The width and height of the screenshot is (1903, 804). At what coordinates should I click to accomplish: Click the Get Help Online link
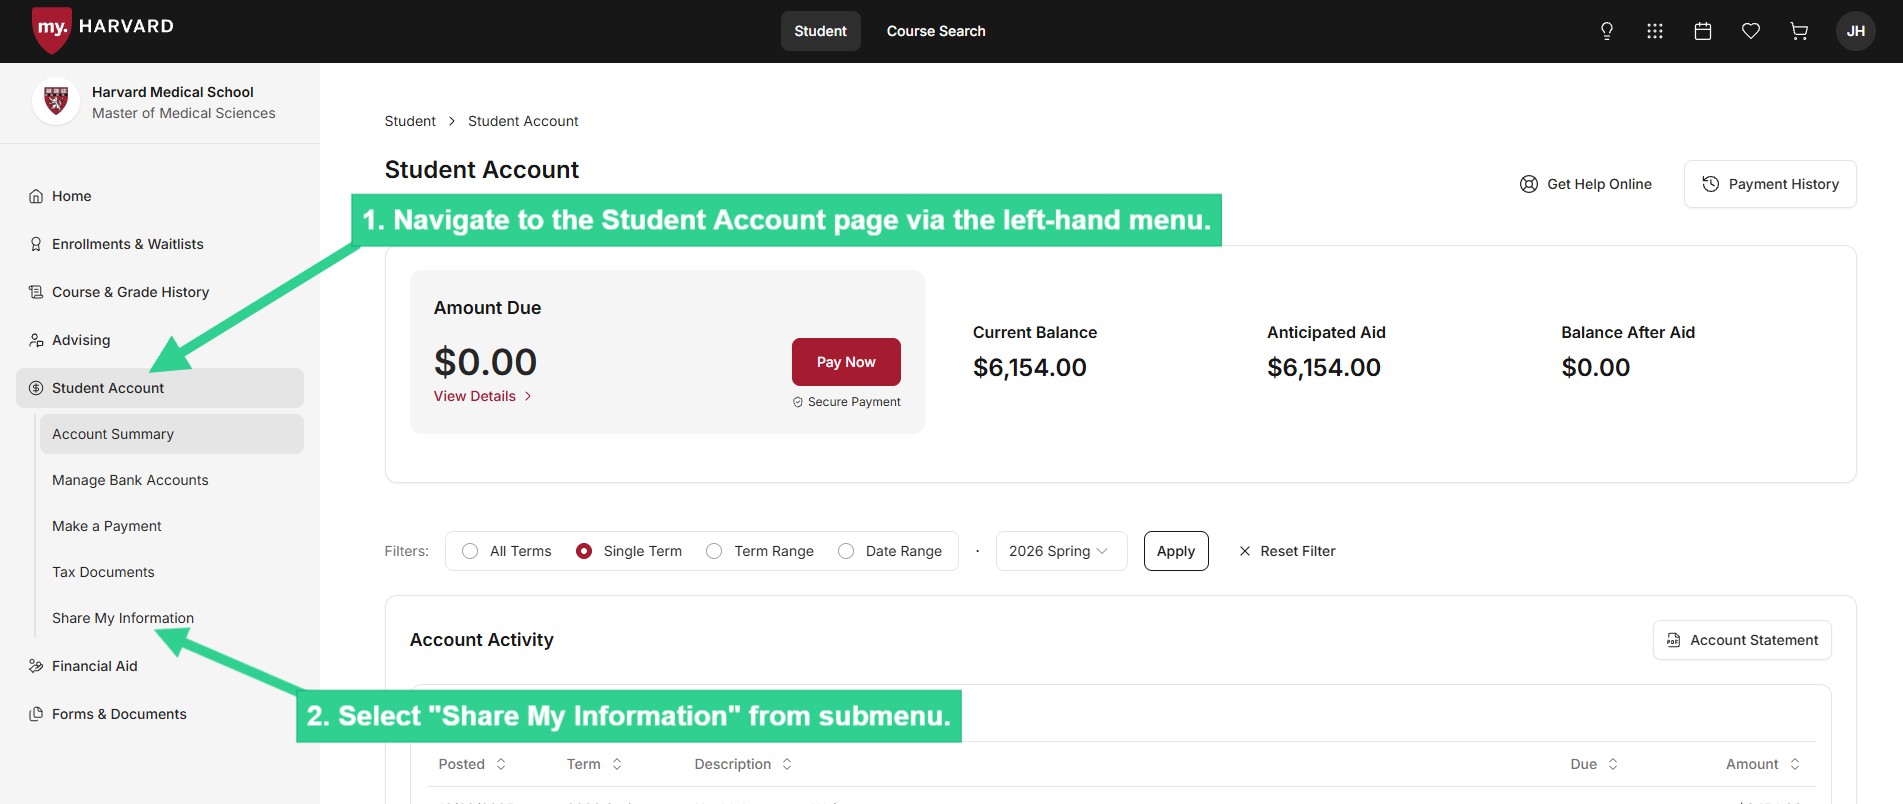click(1586, 184)
